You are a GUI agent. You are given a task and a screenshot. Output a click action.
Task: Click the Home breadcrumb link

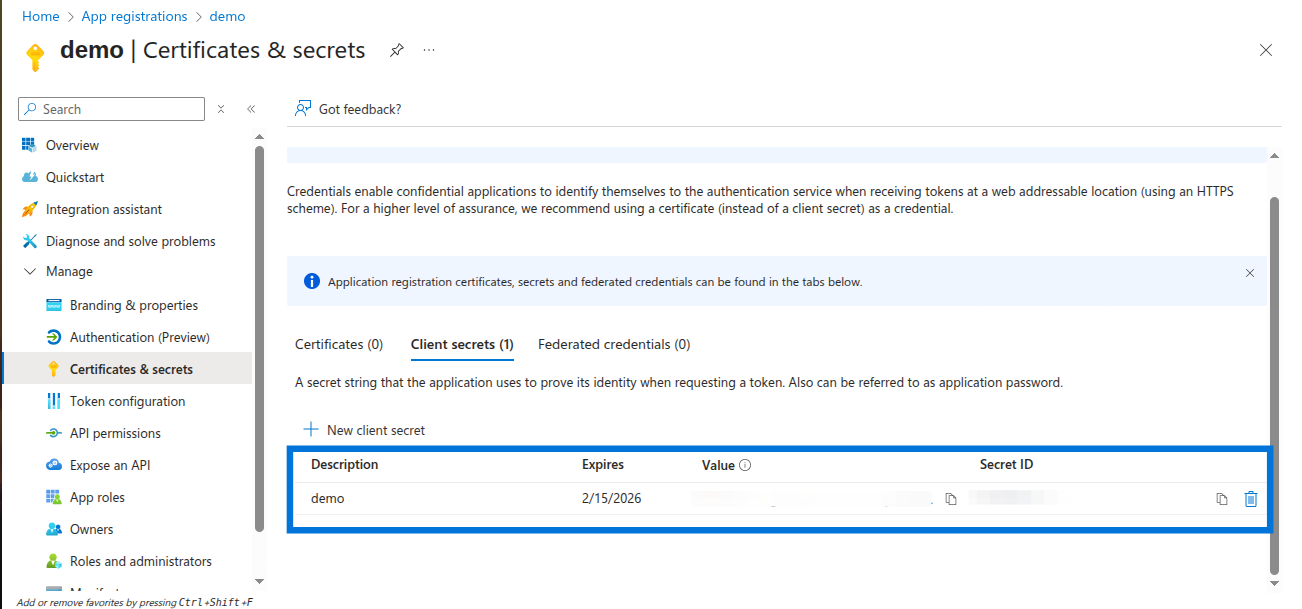(x=40, y=16)
